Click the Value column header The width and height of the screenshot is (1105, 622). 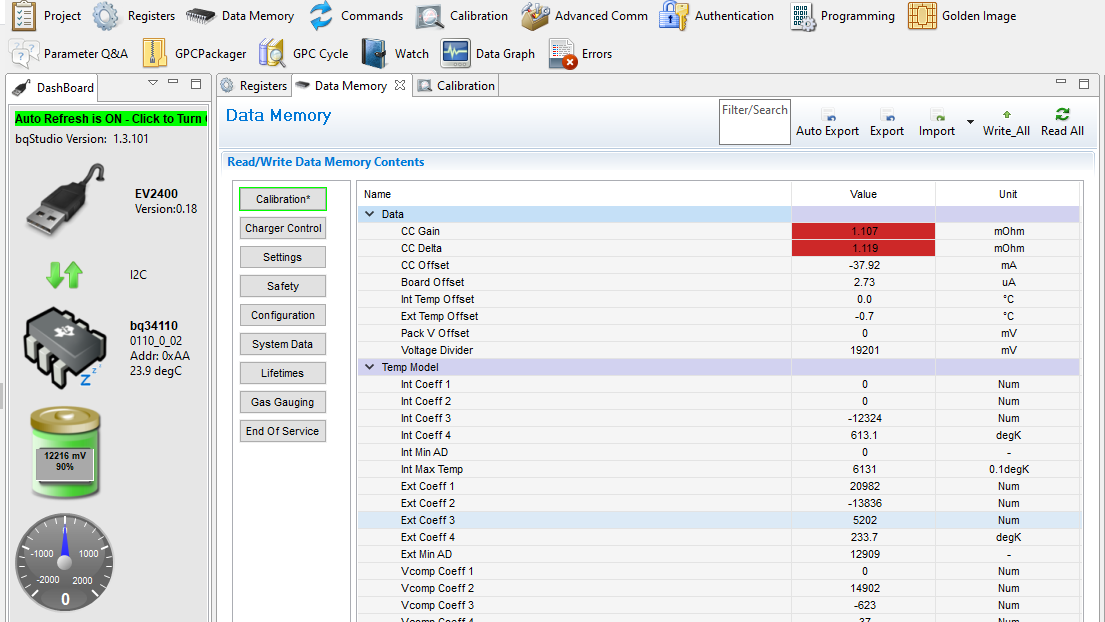pos(863,194)
